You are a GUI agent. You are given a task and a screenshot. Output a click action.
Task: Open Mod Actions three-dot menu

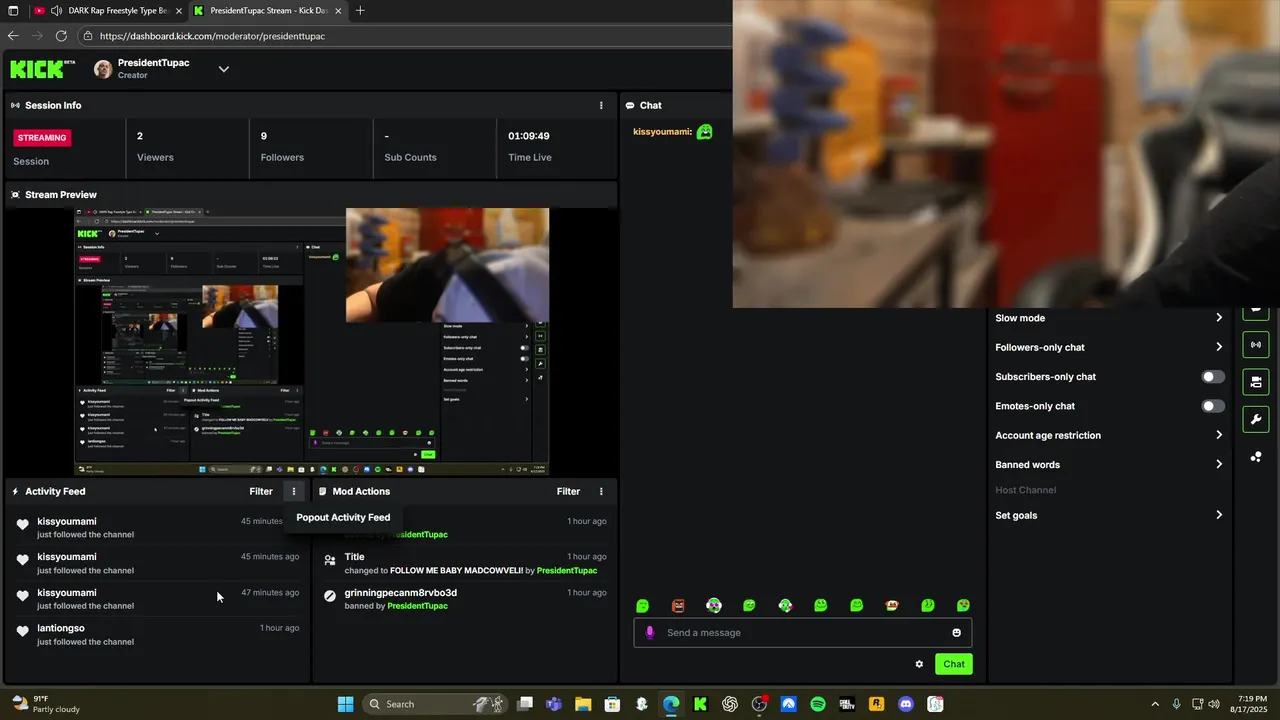pos(601,491)
